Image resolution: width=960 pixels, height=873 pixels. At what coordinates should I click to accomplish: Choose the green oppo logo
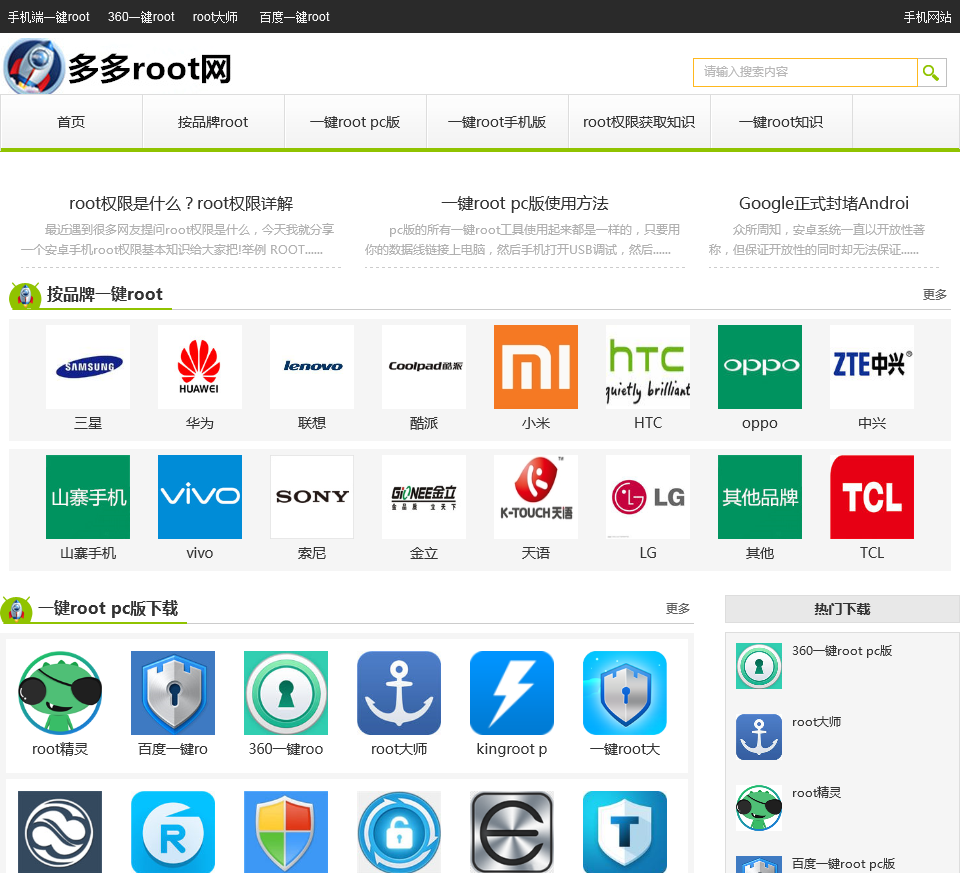[760, 367]
